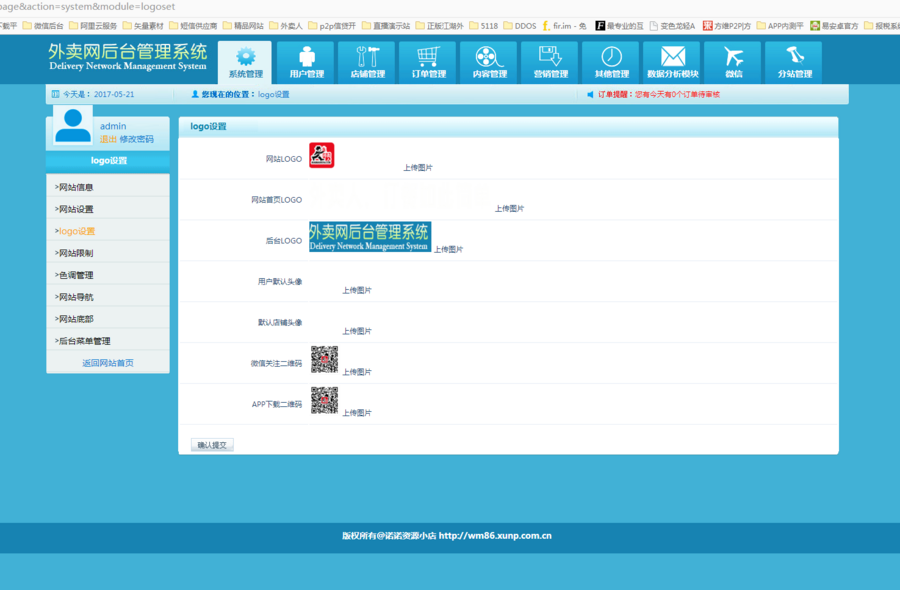Click 修改密码 link
Screen dimensions: 900x590
pyautogui.click(x=137, y=139)
